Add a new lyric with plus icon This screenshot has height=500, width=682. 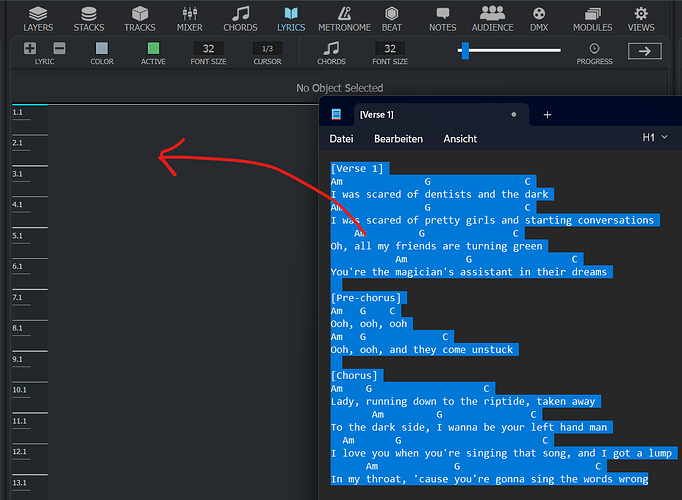point(30,48)
